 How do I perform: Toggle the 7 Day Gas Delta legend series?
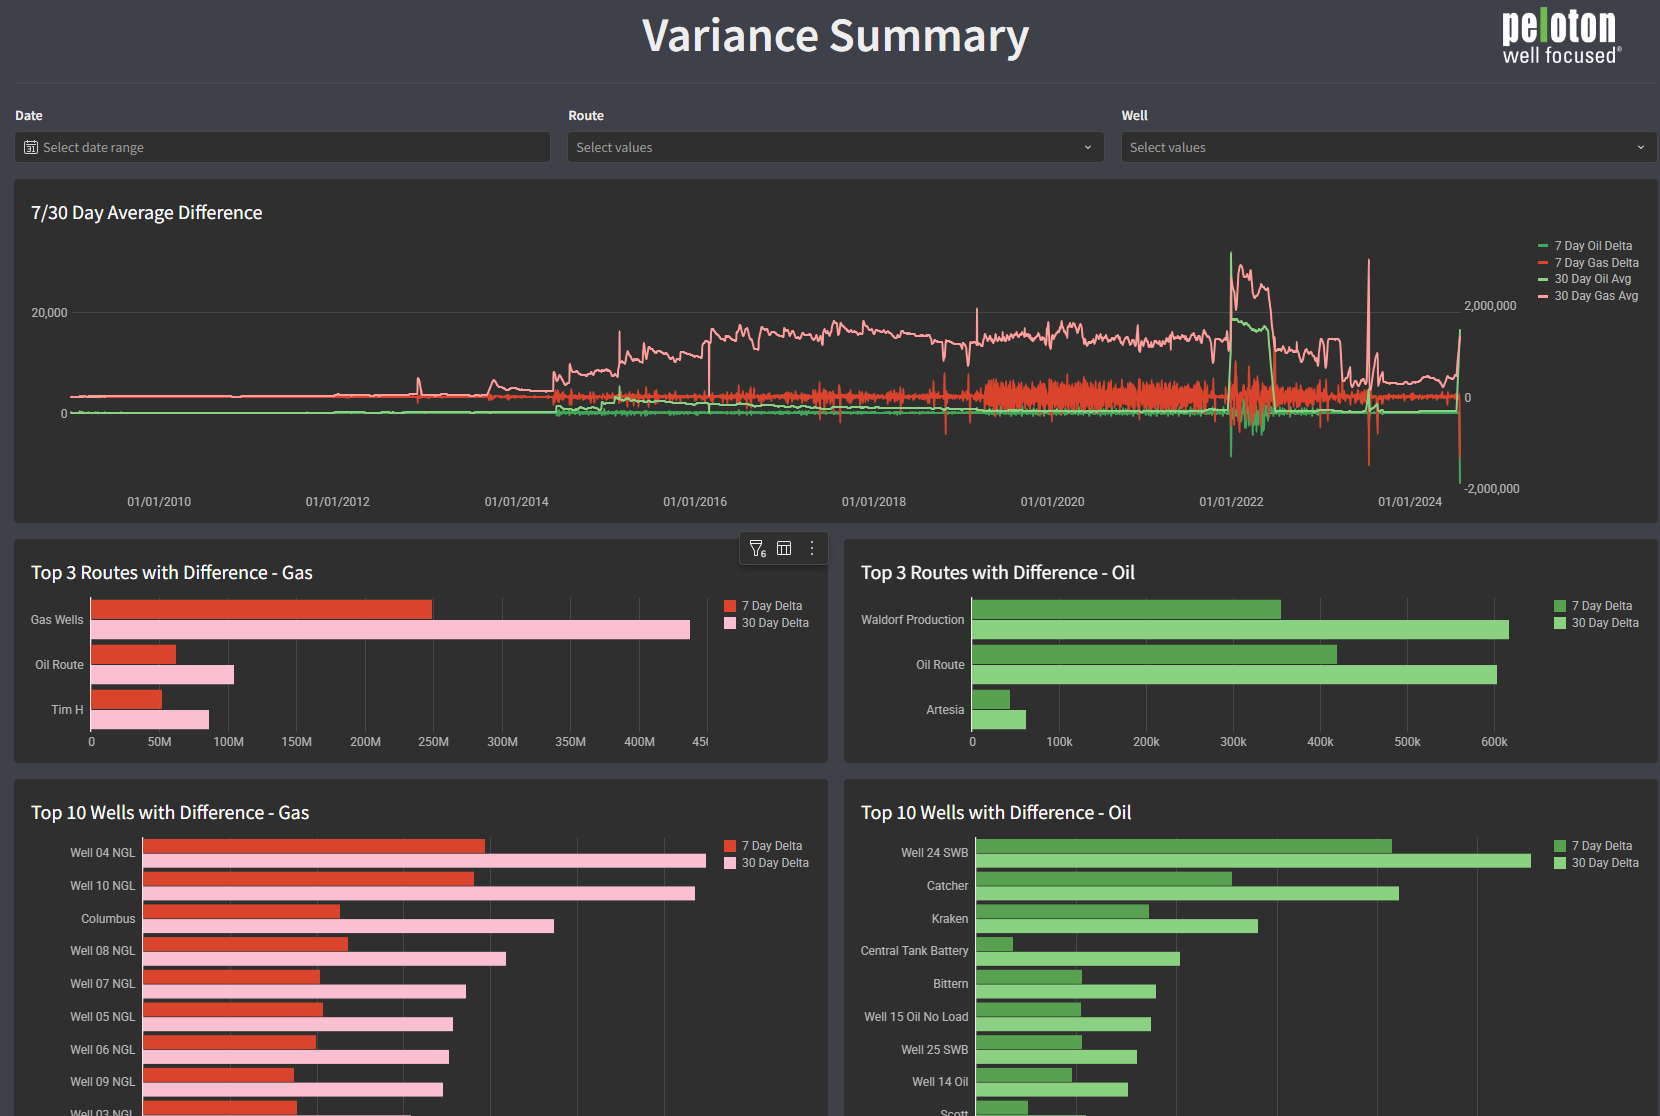(x=1595, y=263)
